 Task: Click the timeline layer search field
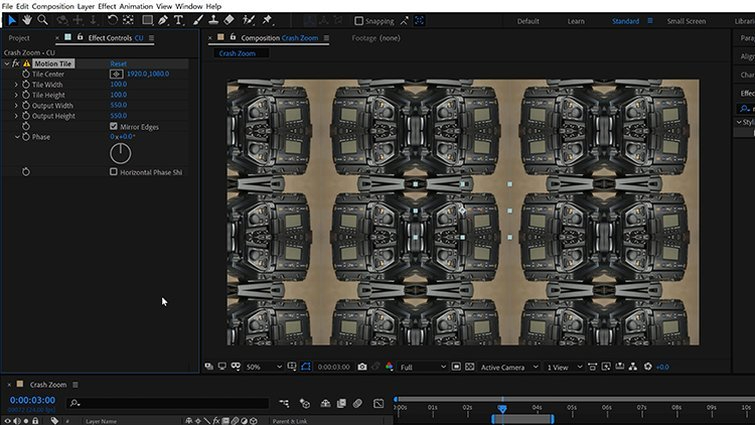[168, 403]
